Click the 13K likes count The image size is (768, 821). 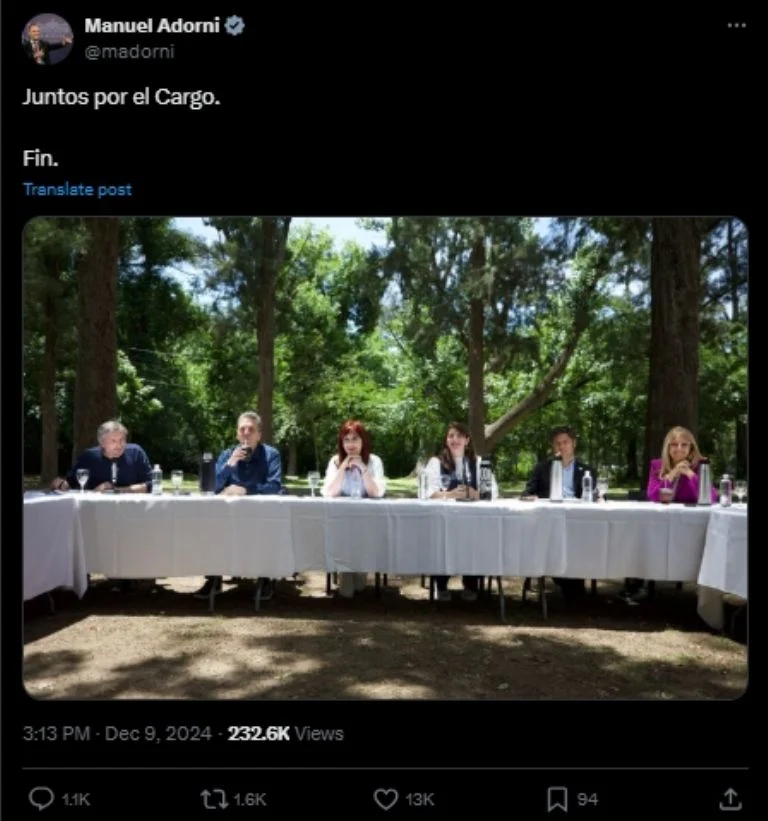(x=419, y=799)
